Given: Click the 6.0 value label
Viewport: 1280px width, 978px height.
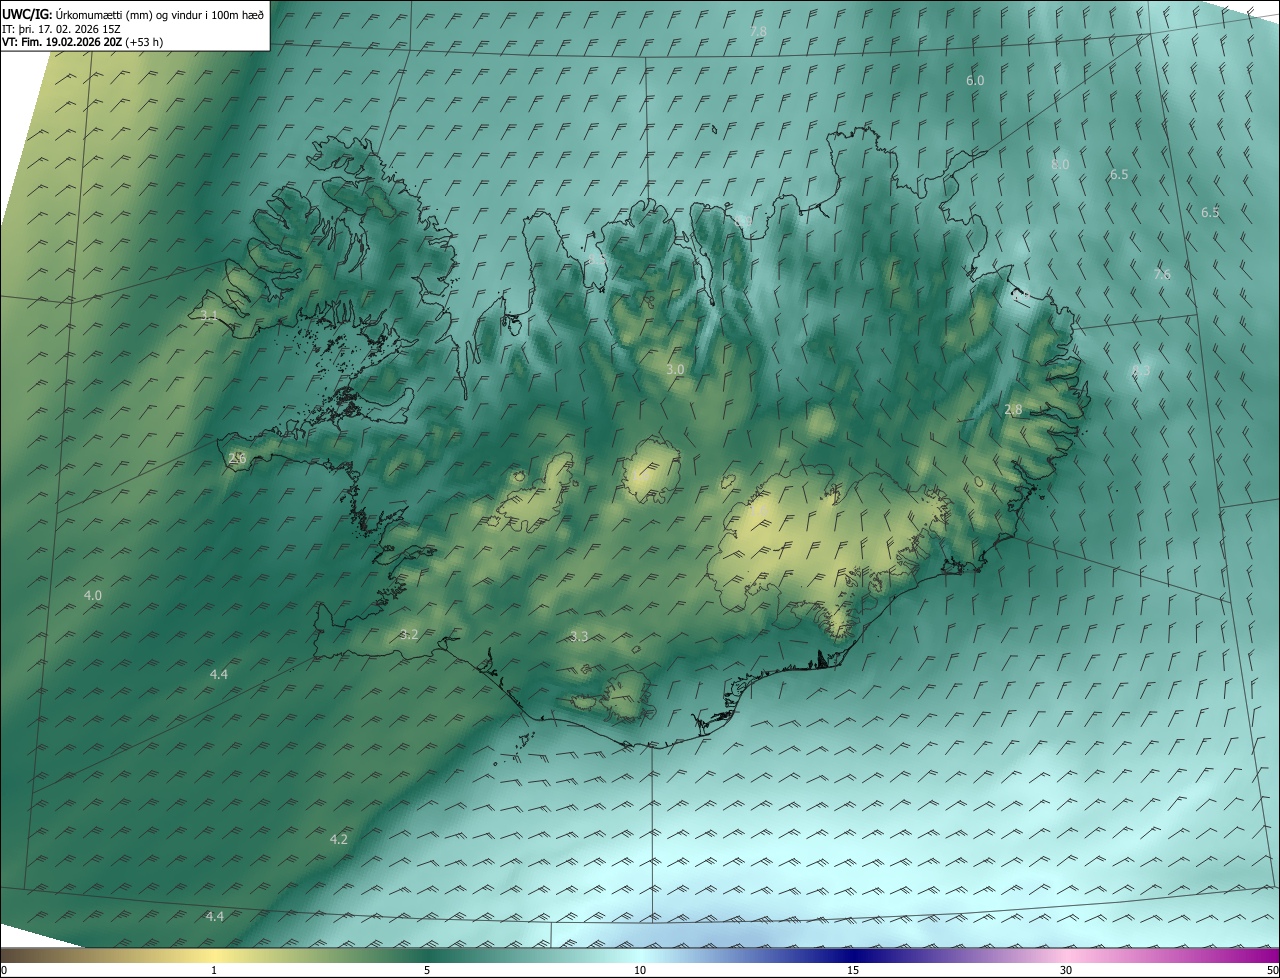Looking at the screenshot, I should click(x=975, y=80).
